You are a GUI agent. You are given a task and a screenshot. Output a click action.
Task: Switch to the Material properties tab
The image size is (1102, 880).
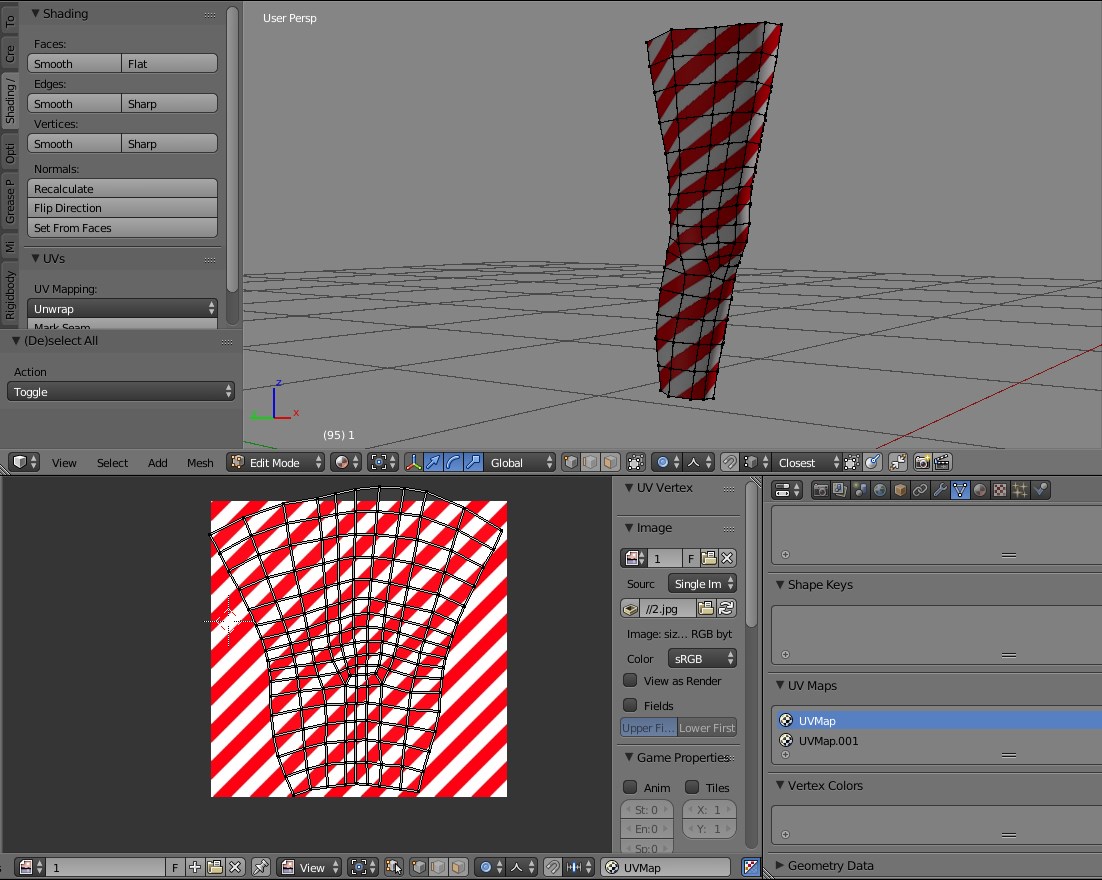[978, 490]
